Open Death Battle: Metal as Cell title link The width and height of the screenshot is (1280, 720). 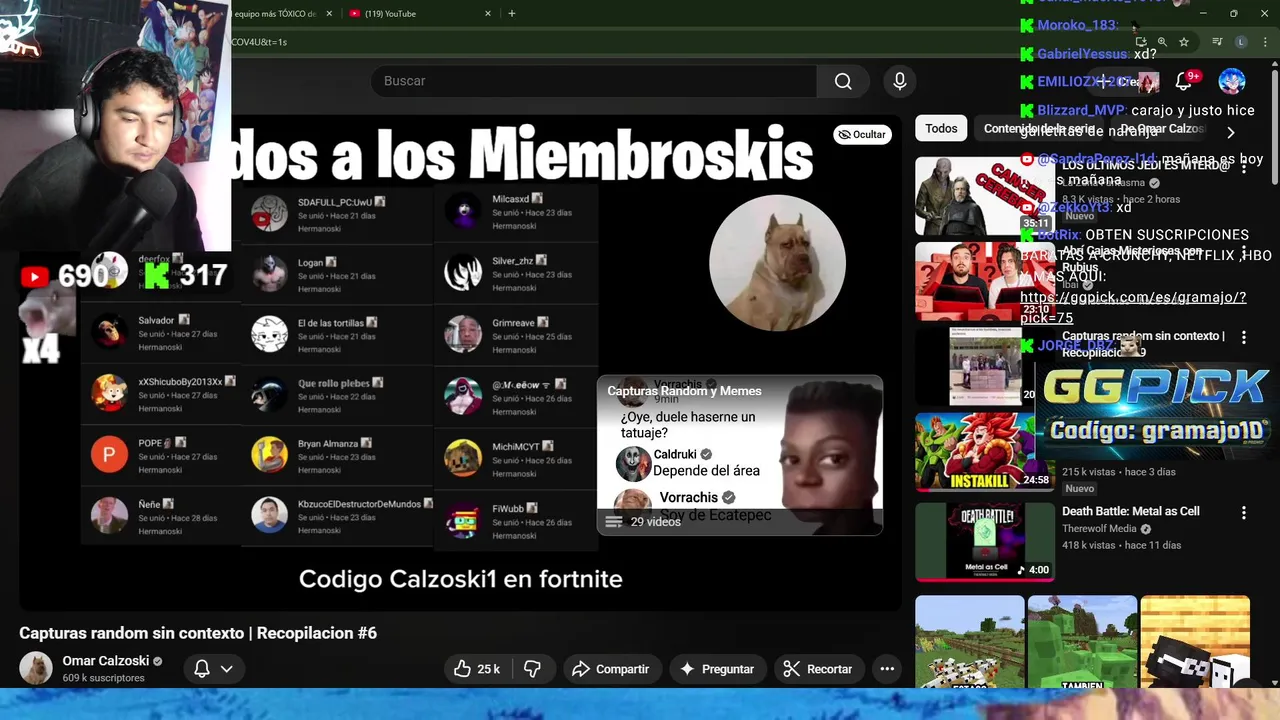coord(1130,511)
